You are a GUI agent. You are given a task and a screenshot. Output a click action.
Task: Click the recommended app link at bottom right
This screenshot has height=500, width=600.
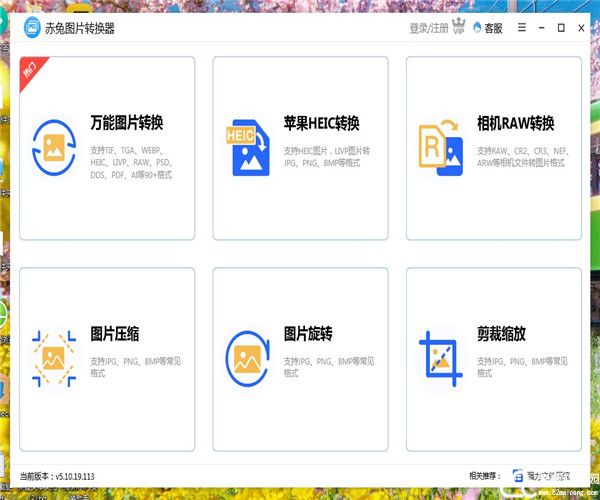coord(546,476)
